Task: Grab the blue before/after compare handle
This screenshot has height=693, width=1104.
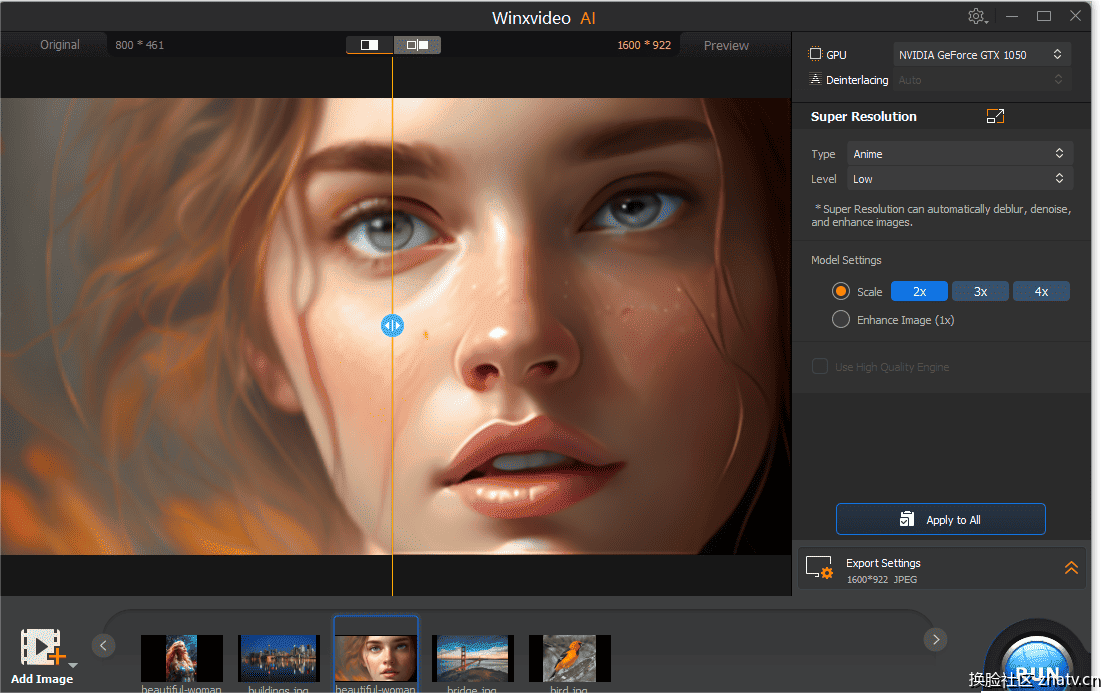Action: [392, 325]
